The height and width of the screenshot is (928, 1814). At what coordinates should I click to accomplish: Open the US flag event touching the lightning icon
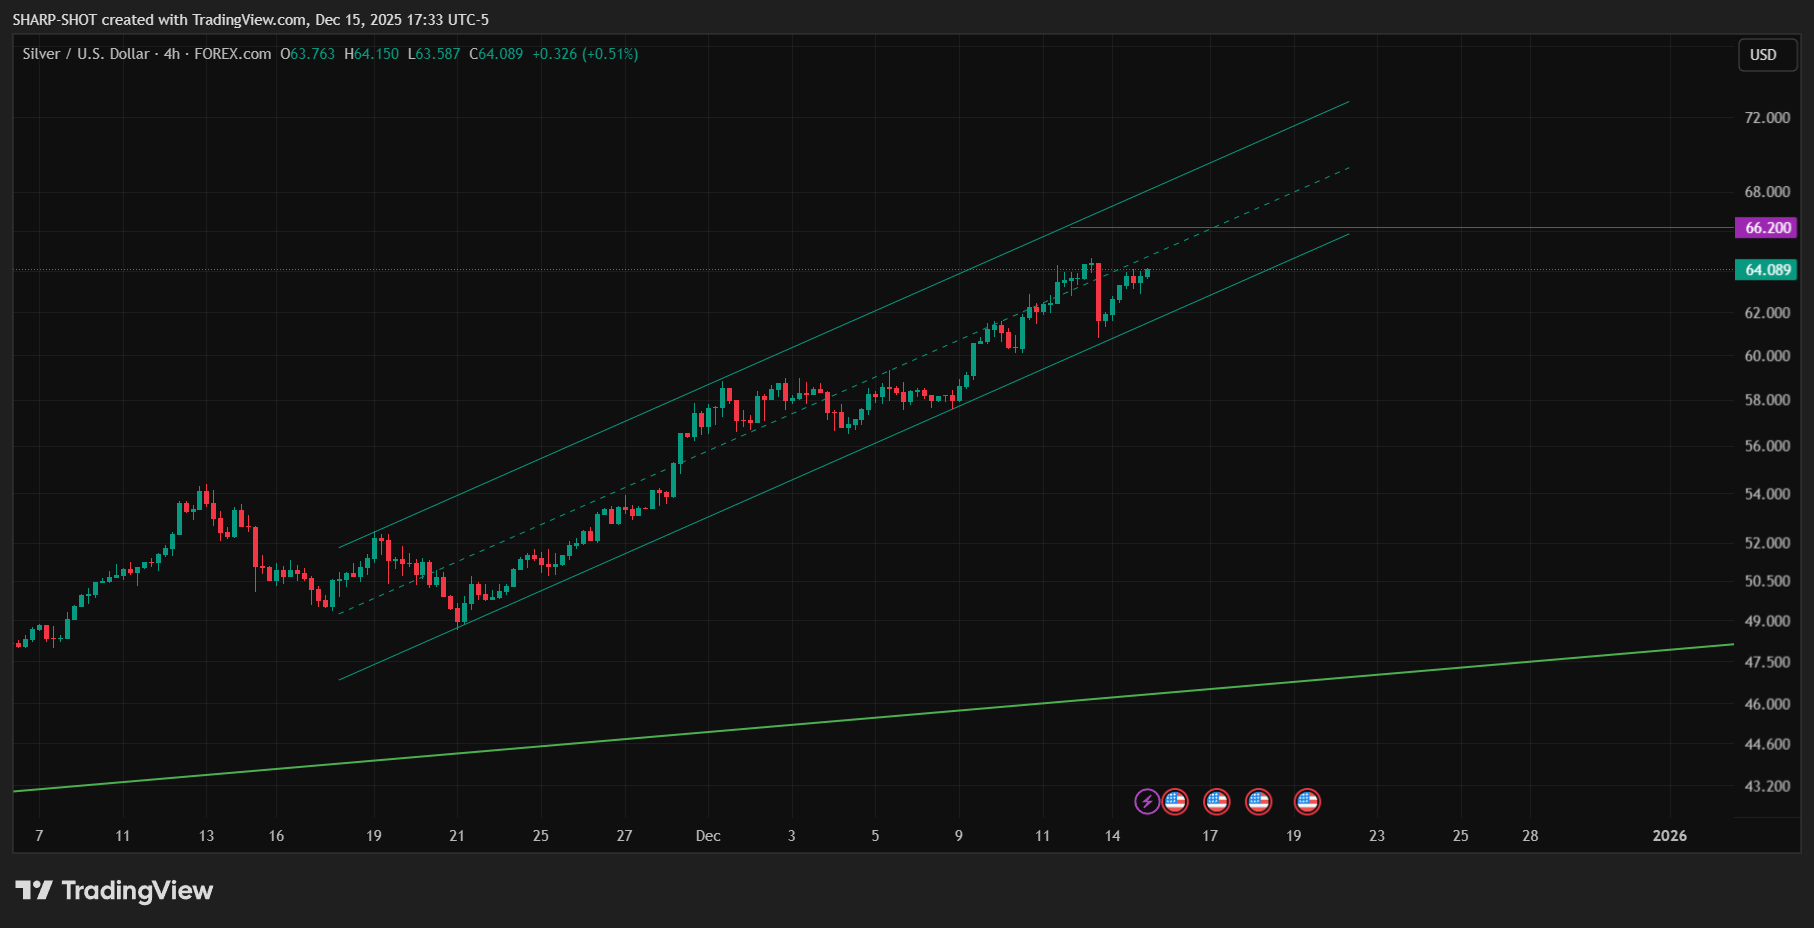[1175, 802]
